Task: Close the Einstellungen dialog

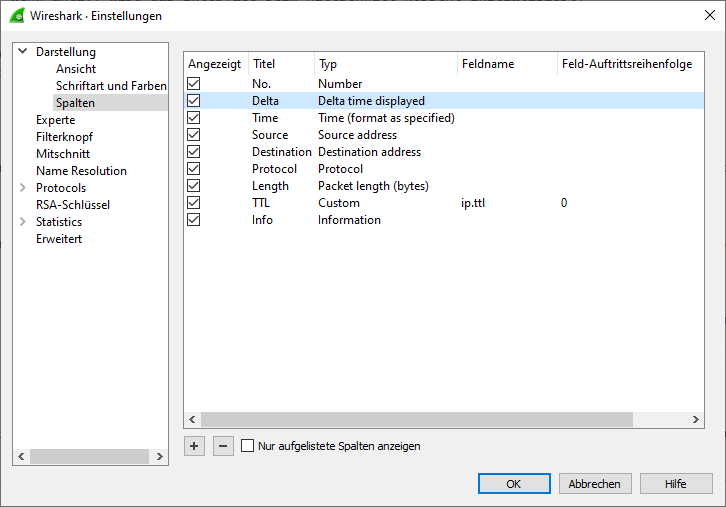Action: point(709,15)
